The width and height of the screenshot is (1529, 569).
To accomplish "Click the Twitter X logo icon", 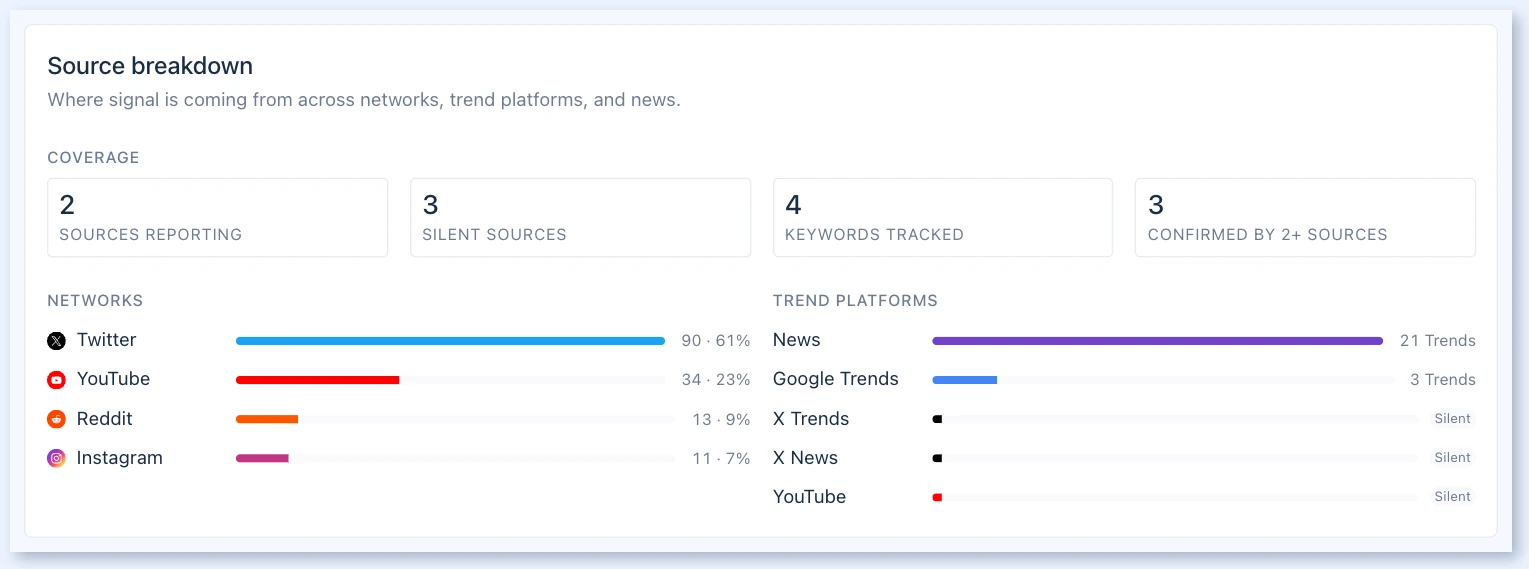I will click(56, 341).
